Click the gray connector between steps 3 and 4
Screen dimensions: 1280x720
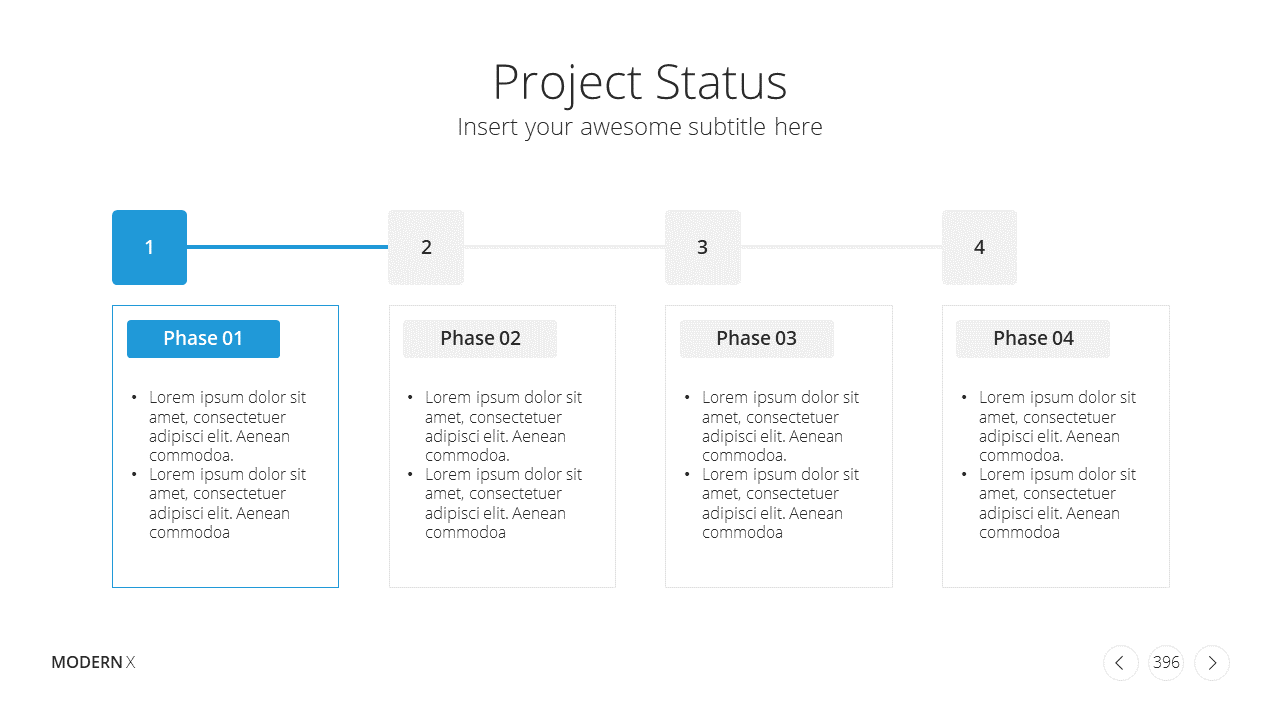pos(841,247)
